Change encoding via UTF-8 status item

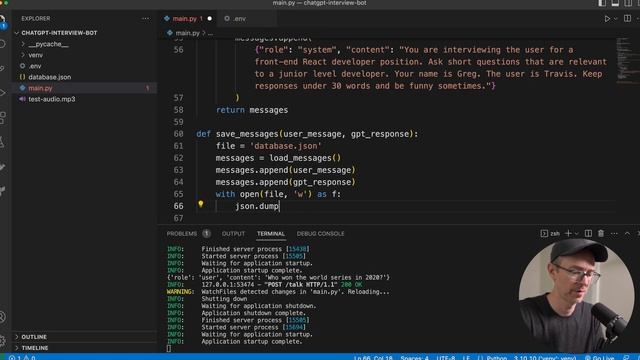click(x=446, y=358)
